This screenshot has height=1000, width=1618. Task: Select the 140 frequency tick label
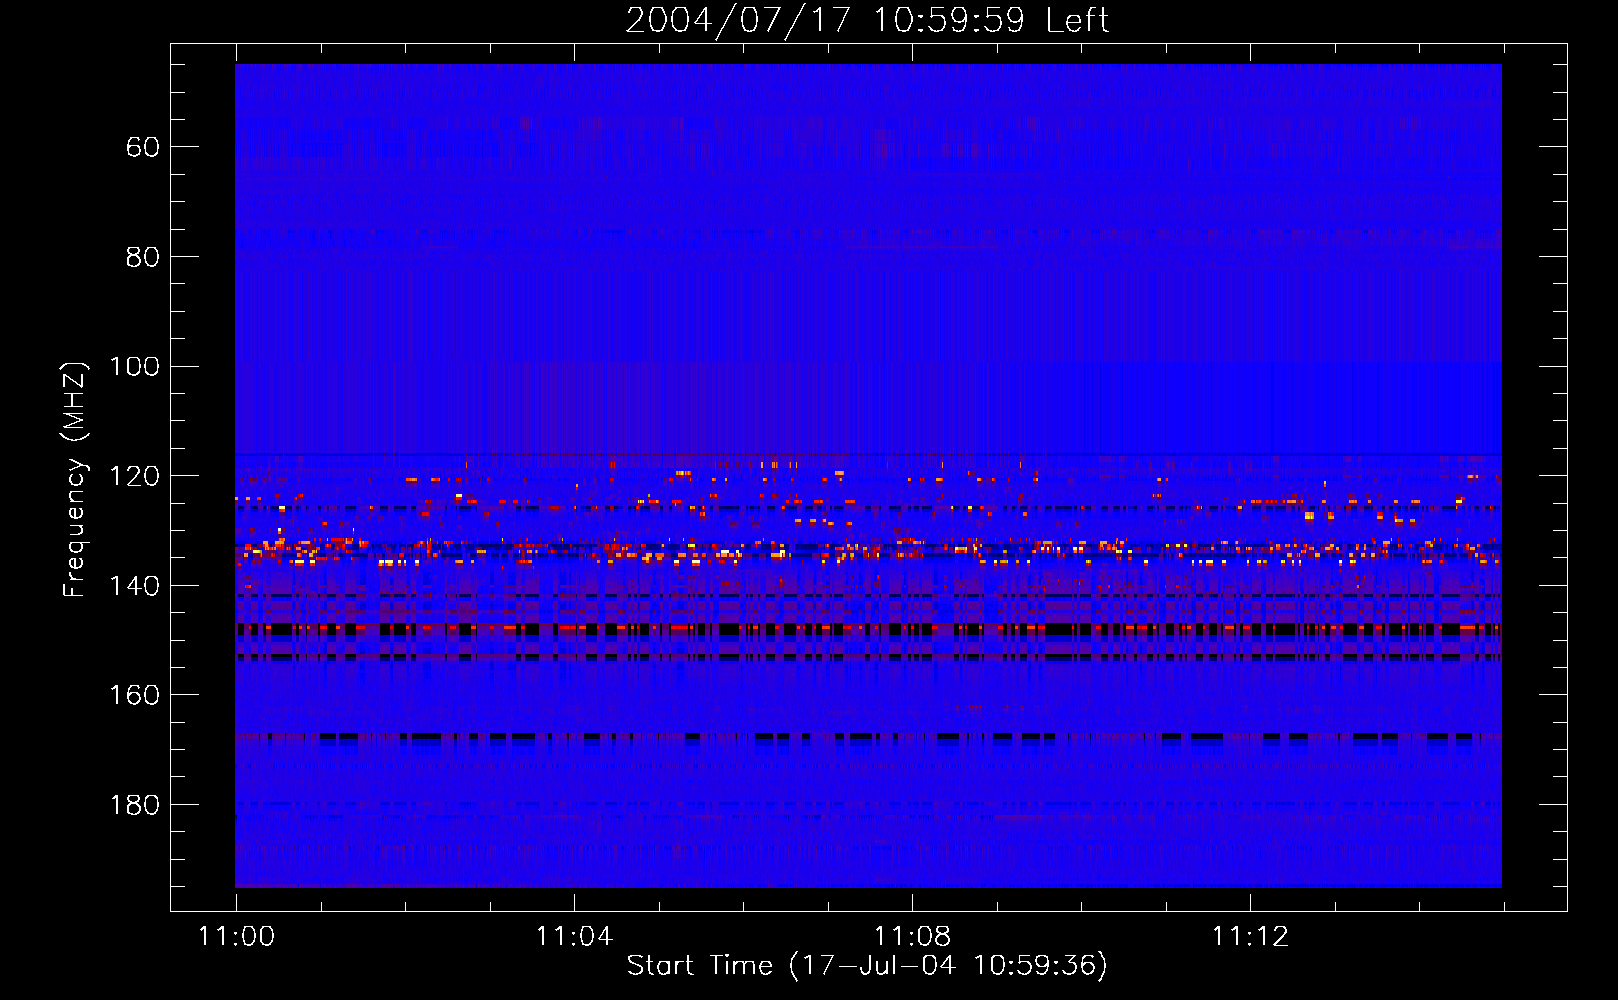click(134, 586)
